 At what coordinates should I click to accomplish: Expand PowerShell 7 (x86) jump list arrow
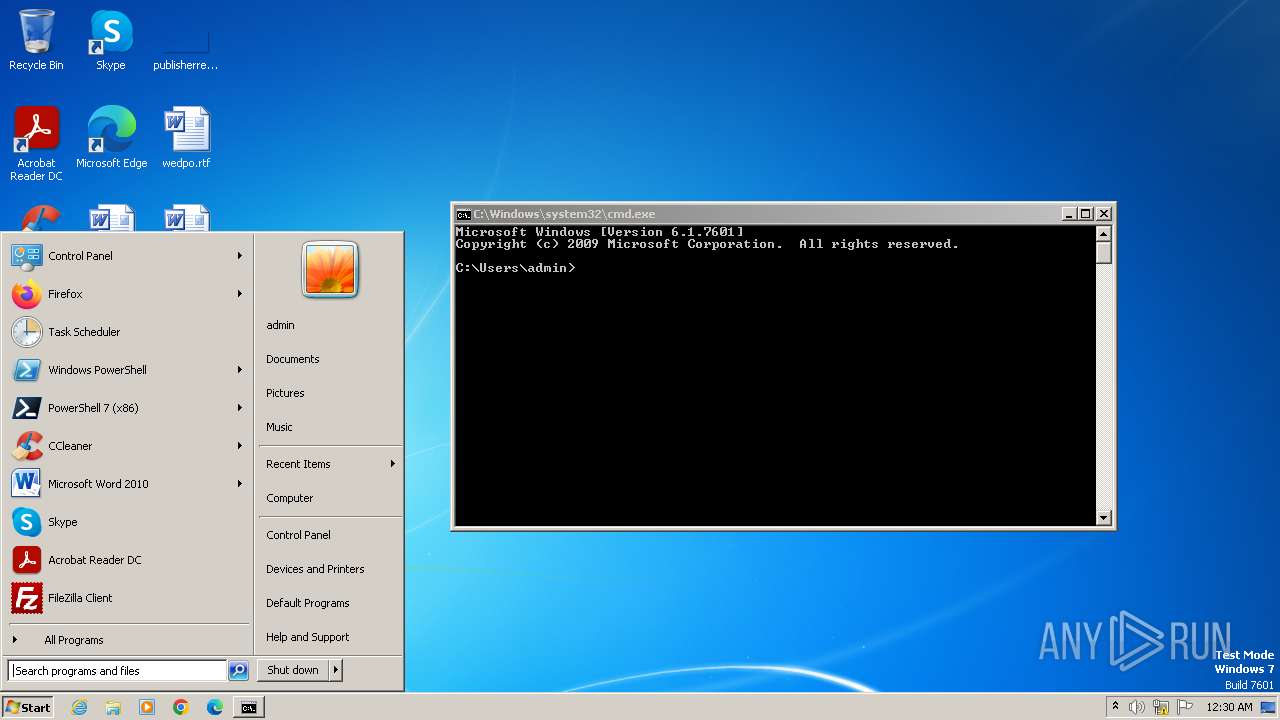(240, 408)
